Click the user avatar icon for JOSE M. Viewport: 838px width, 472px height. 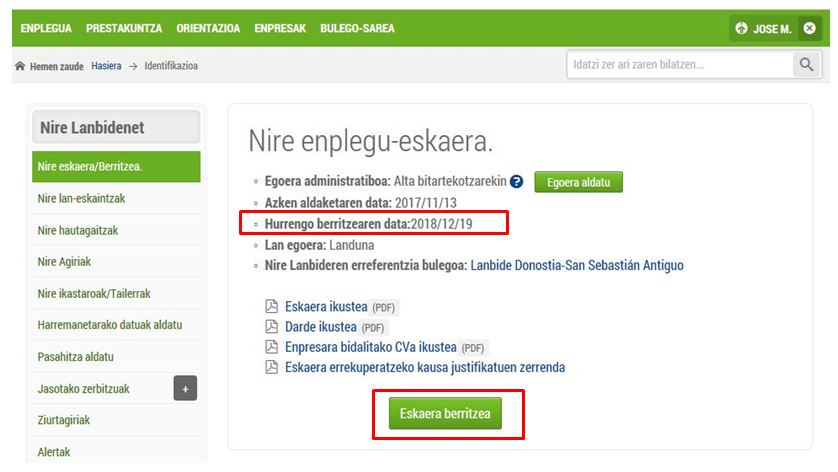pos(741,28)
